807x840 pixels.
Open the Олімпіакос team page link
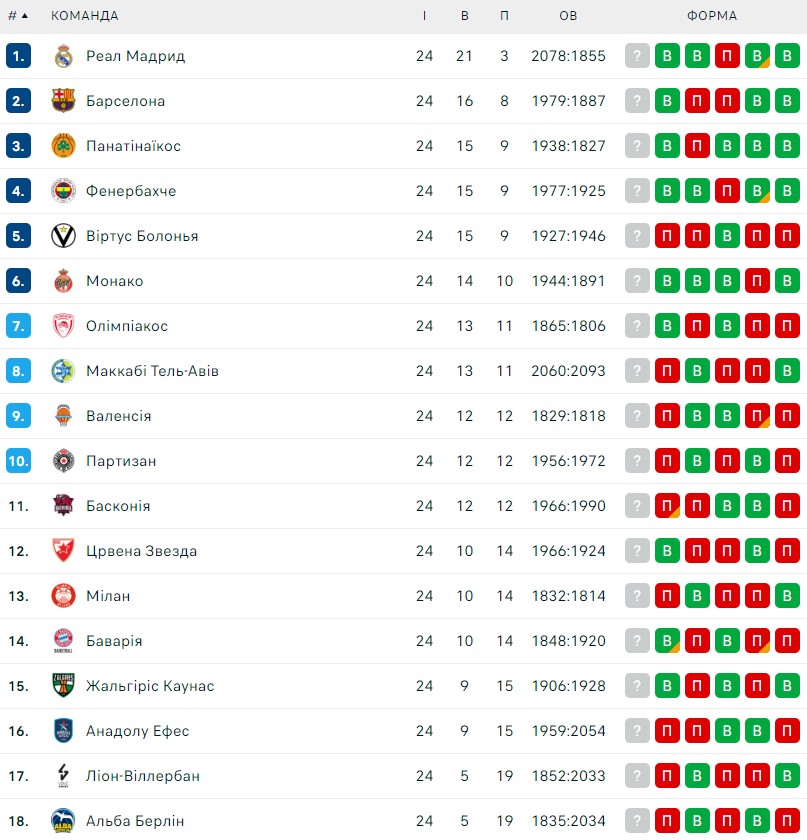pos(127,326)
